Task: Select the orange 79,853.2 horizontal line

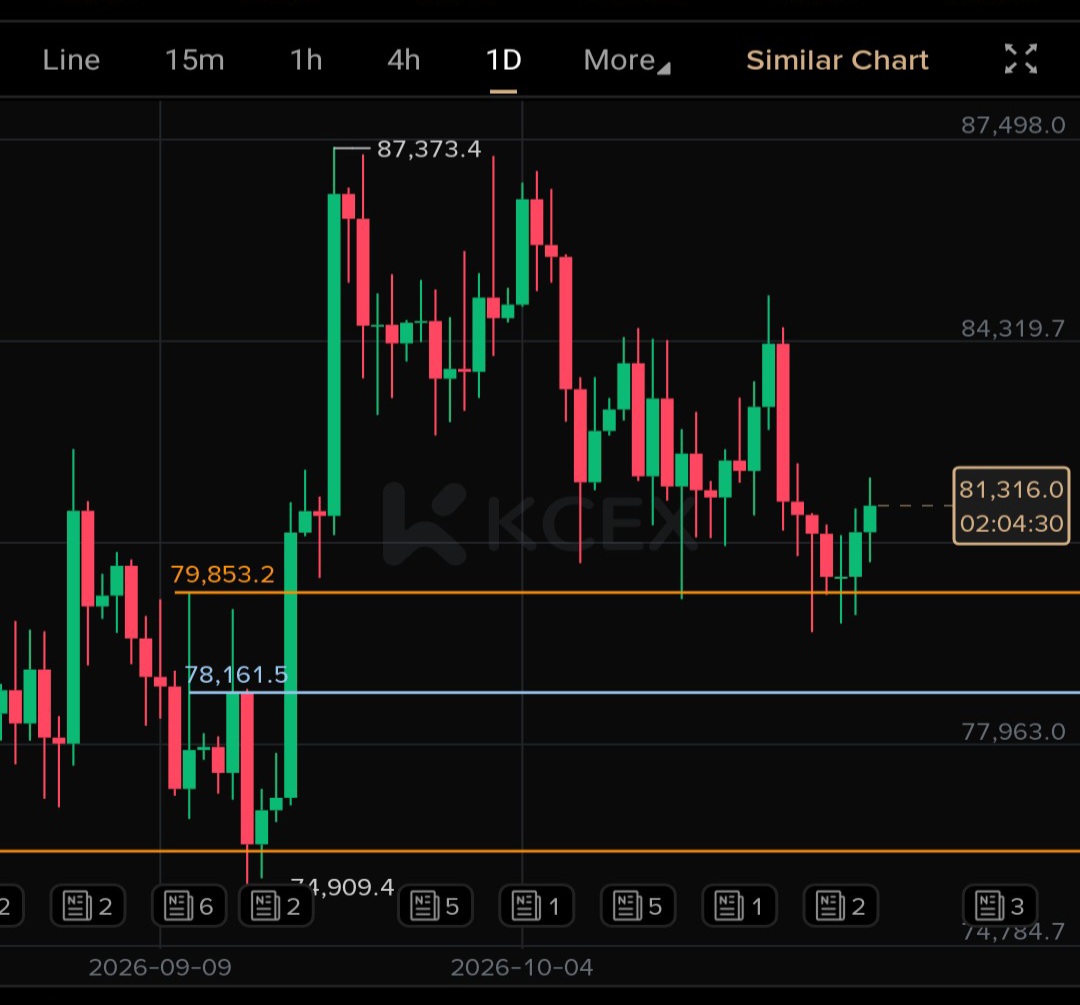Action: click(626, 592)
